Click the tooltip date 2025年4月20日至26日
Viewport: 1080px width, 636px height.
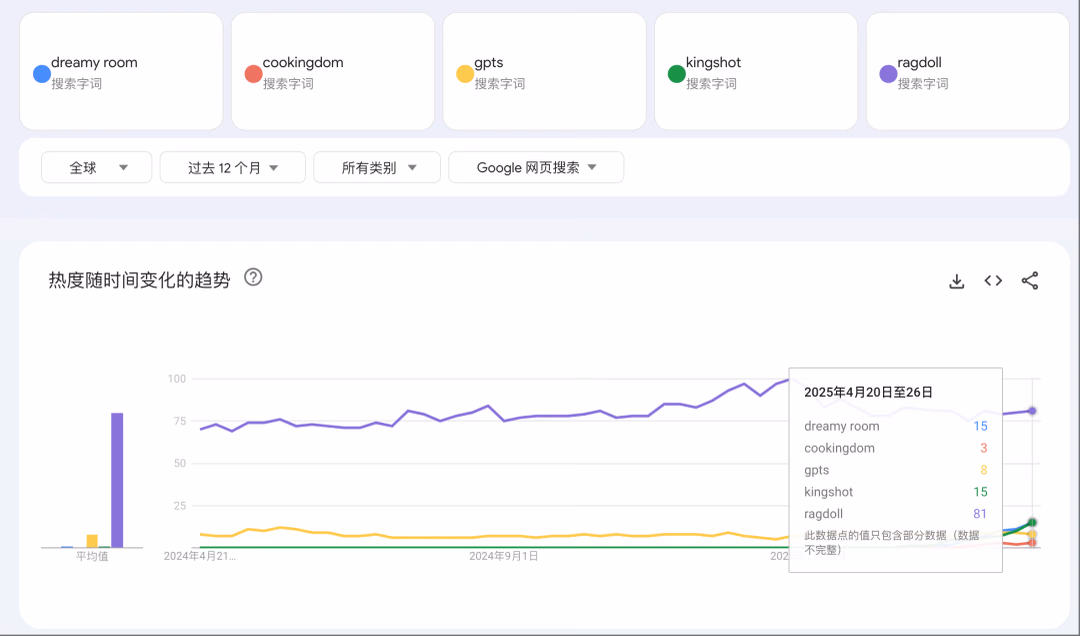(x=868, y=392)
